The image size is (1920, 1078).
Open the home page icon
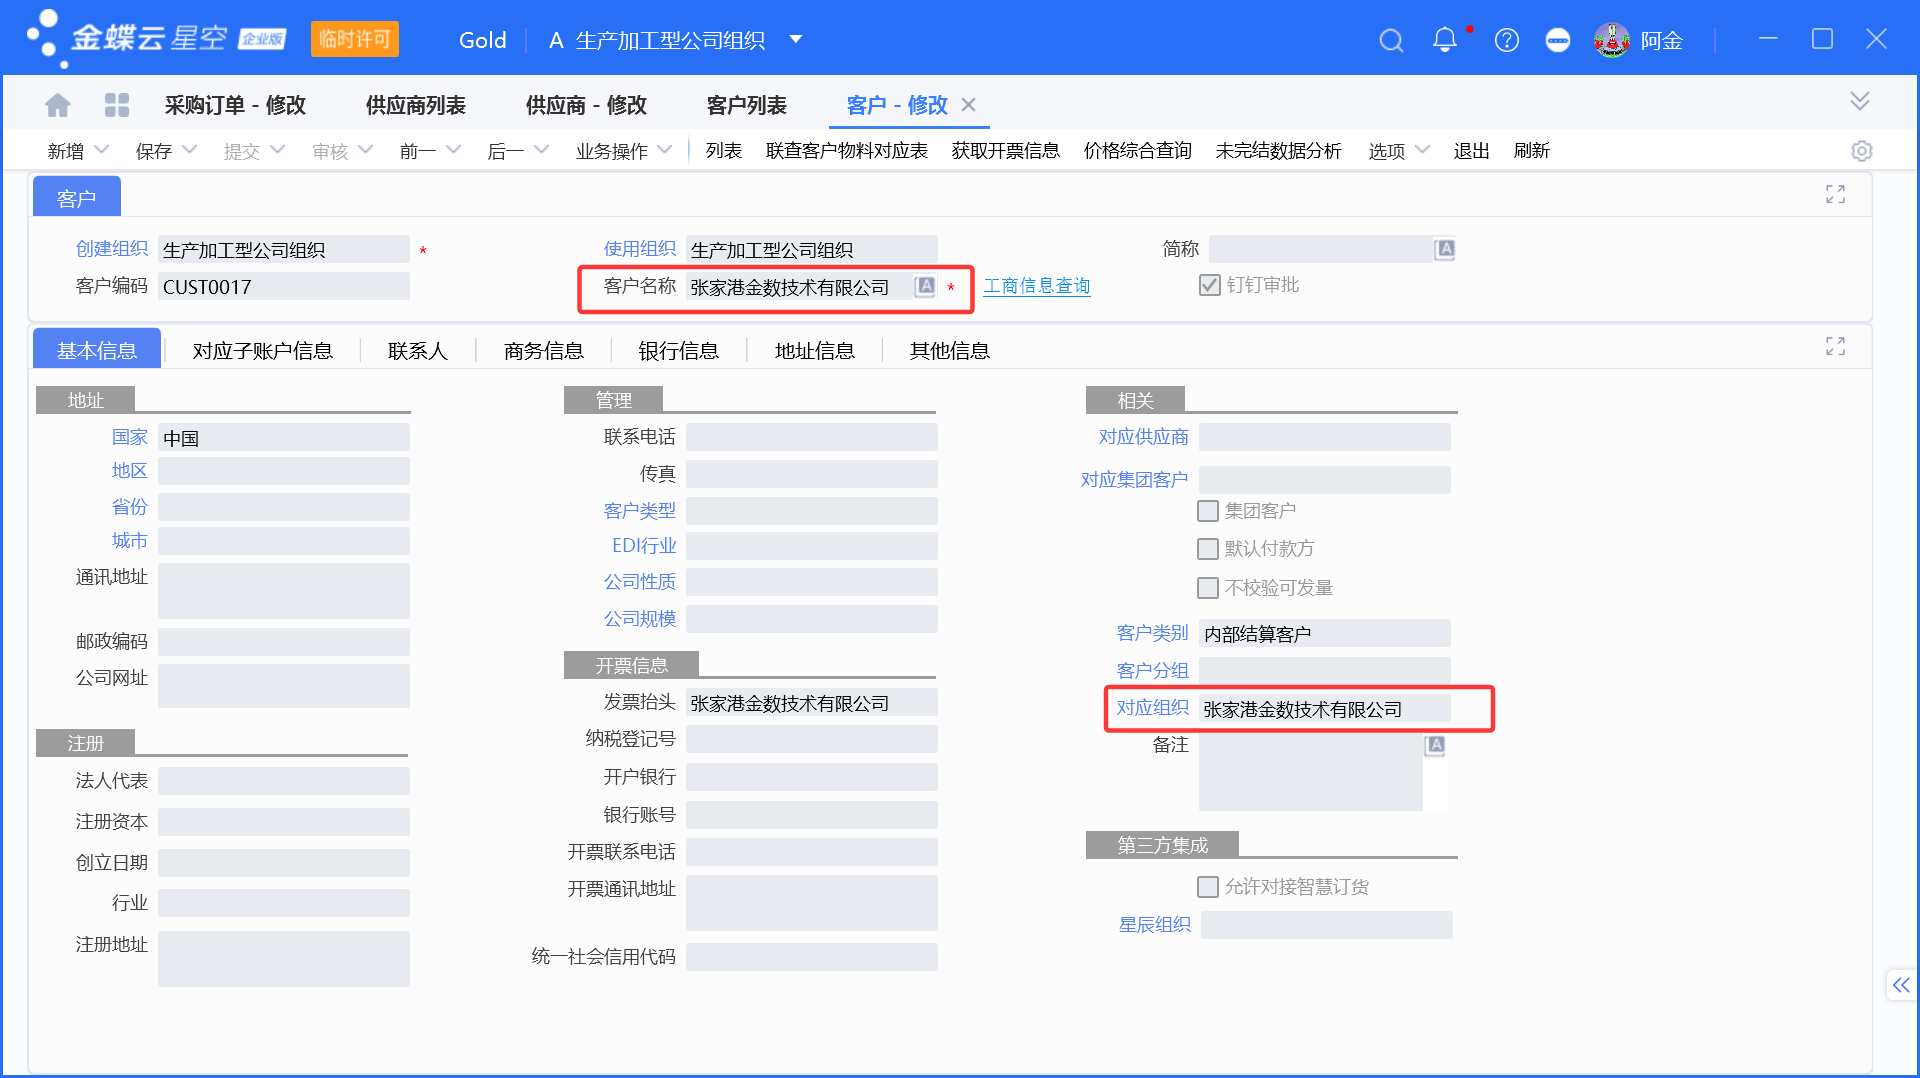tap(58, 105)
